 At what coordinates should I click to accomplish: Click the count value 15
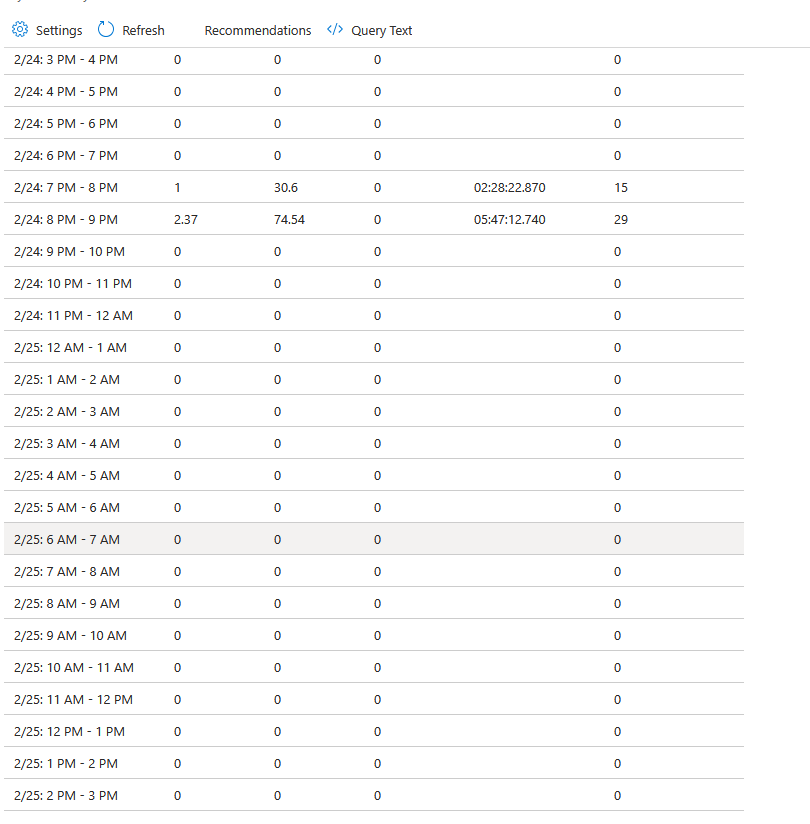point(621,188)
